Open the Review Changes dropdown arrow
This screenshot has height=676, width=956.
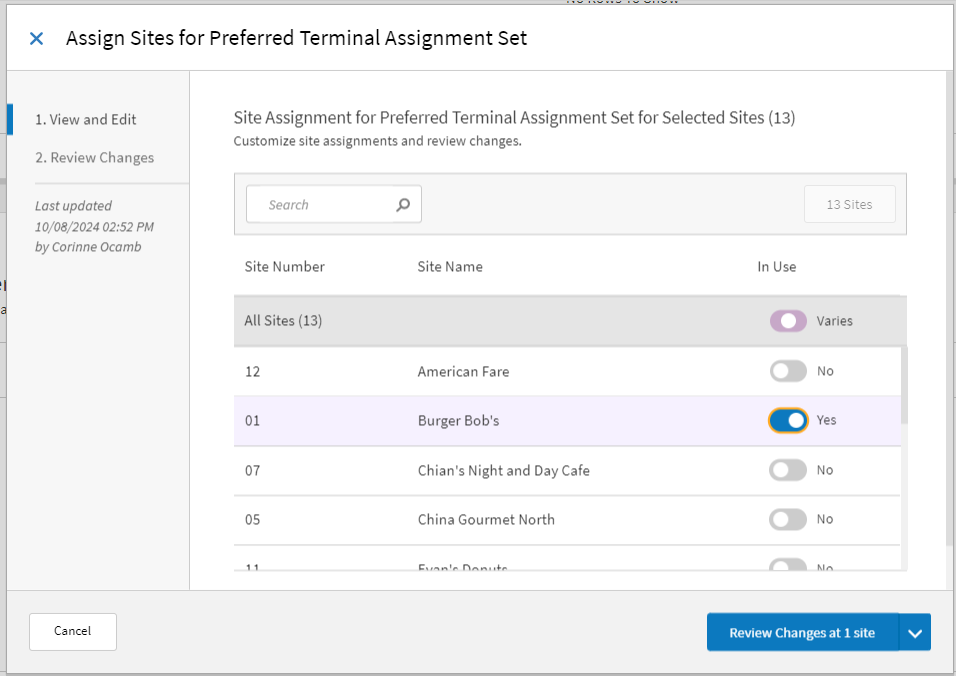pos(915,631)
